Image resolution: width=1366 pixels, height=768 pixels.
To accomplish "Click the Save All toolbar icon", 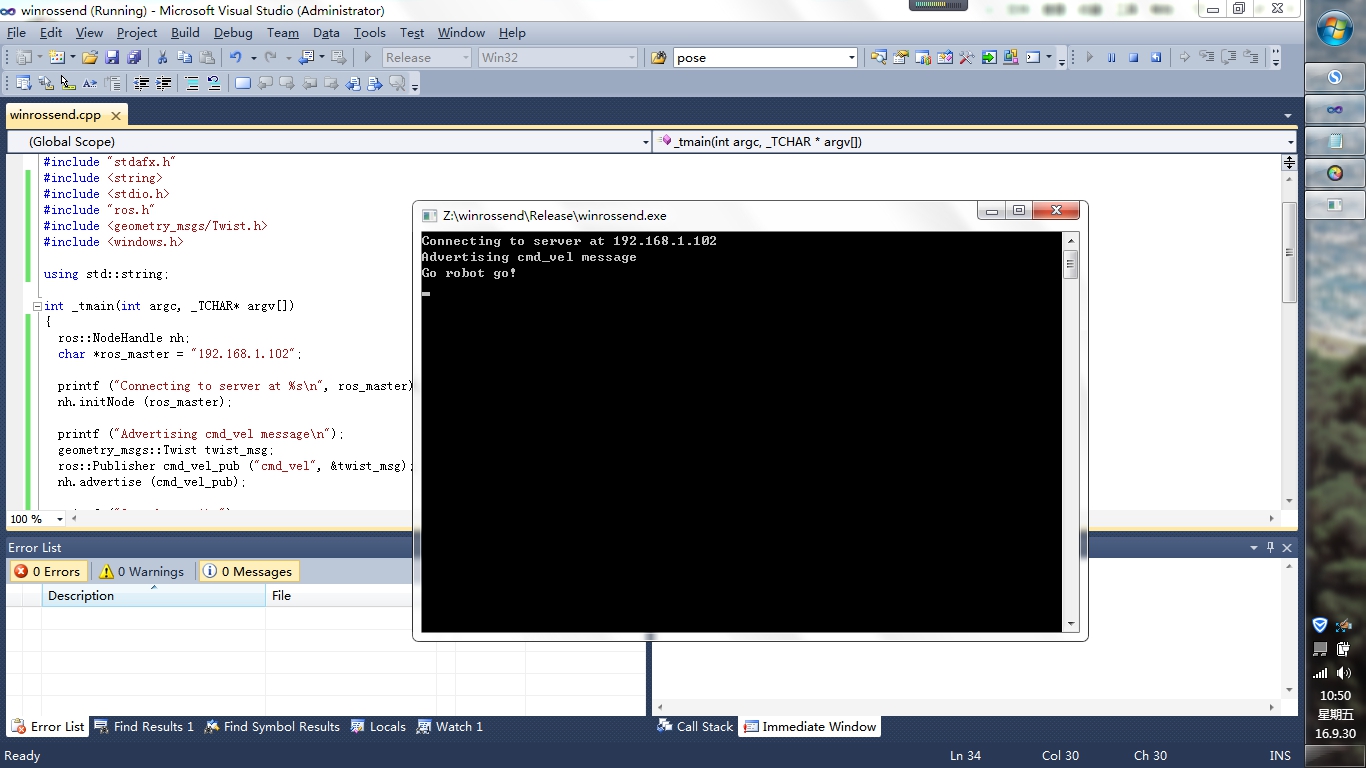I will 133,58.
